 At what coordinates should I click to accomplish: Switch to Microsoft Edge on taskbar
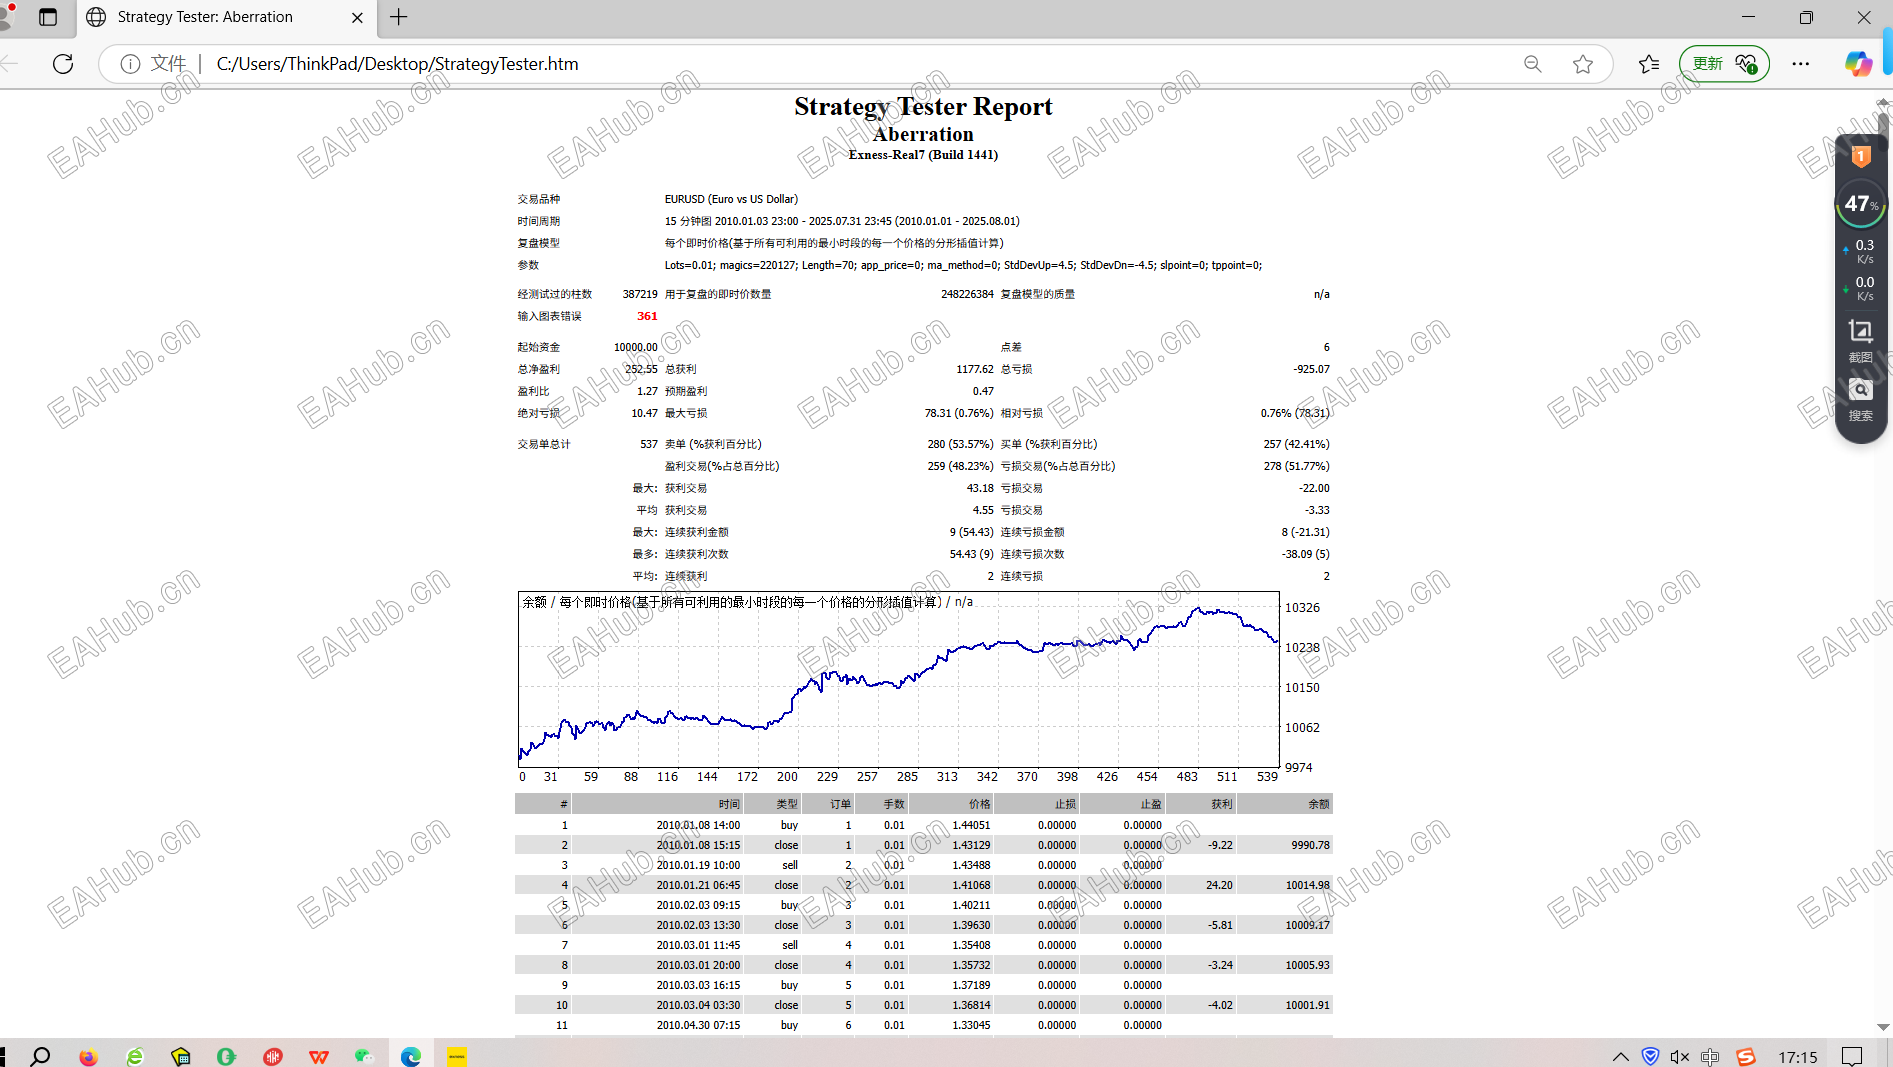[411, 1056]
